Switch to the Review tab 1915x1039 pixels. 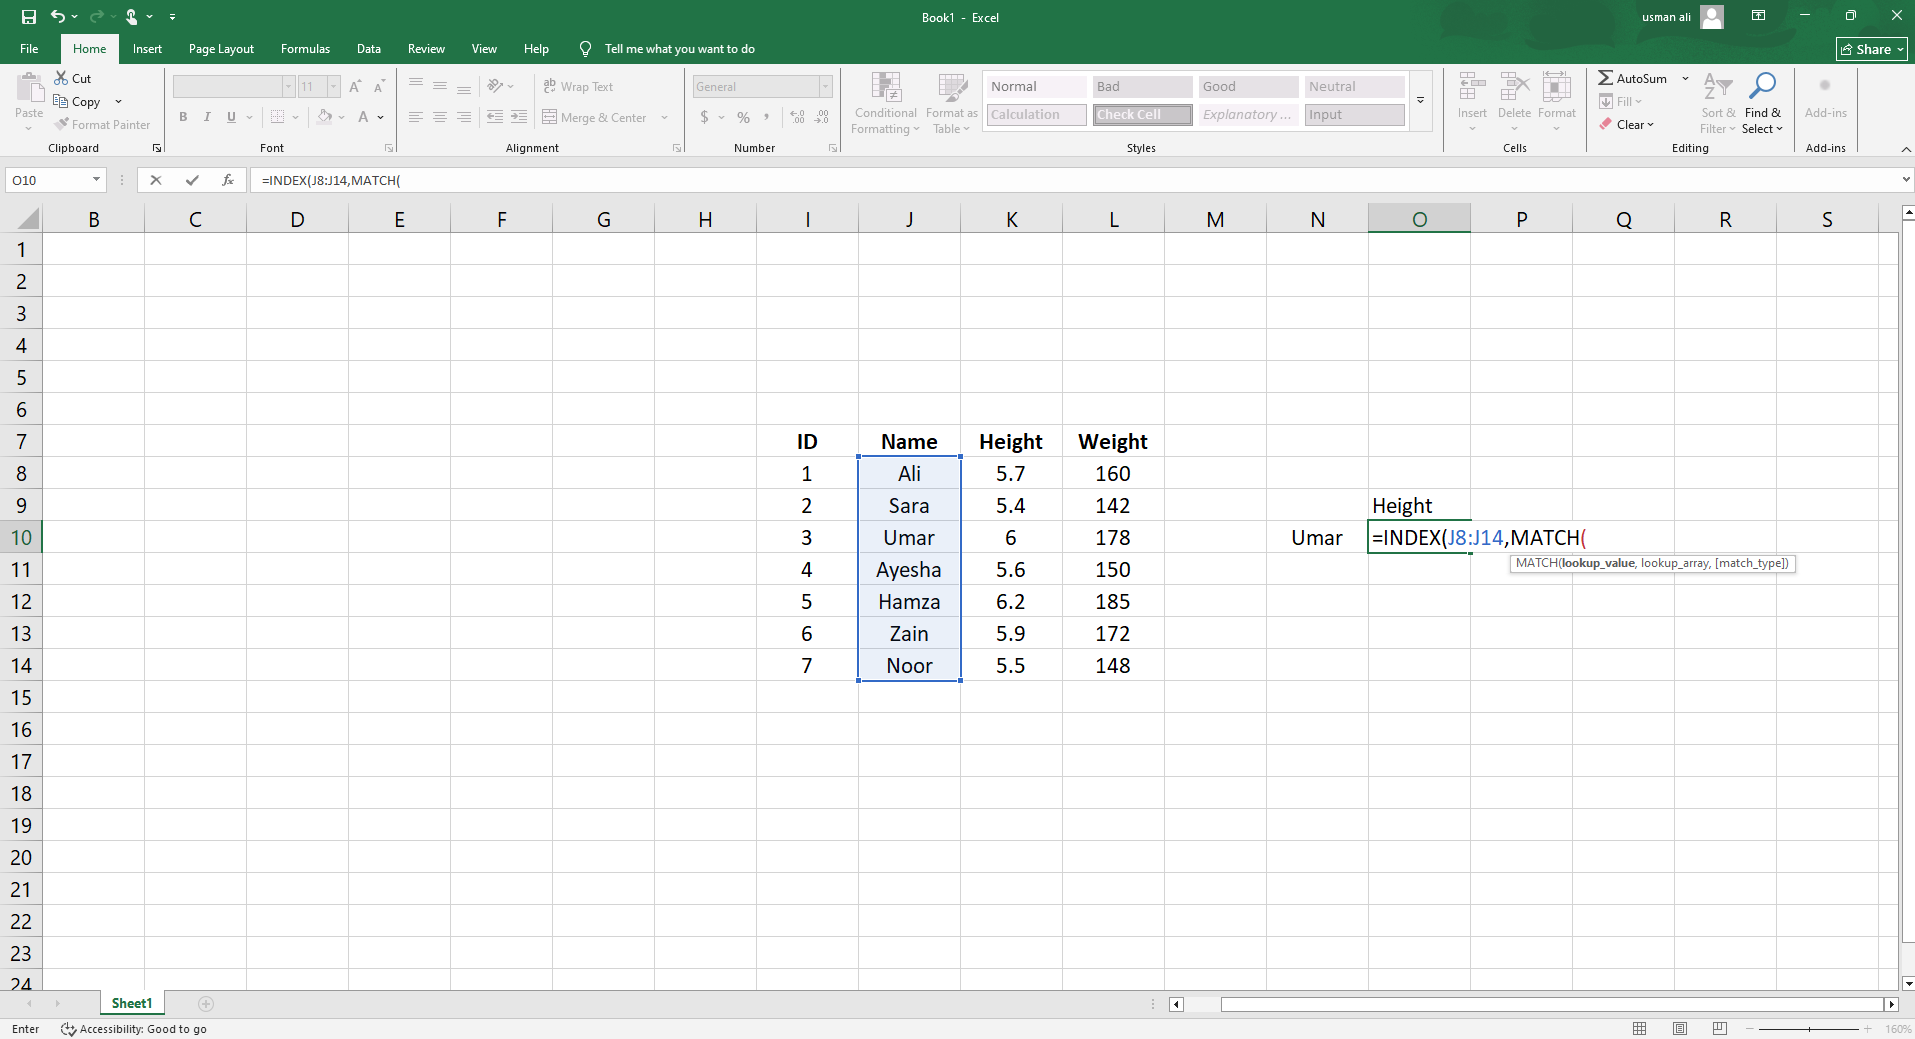[x=426, y=49]
